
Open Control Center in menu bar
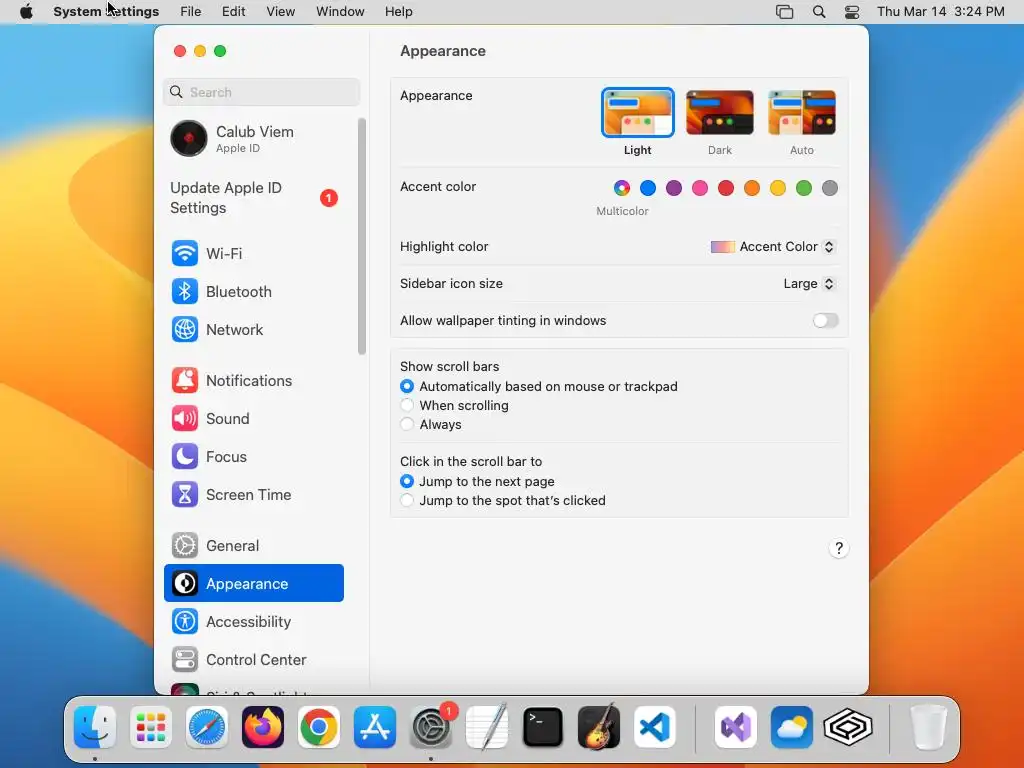point(852,12)
